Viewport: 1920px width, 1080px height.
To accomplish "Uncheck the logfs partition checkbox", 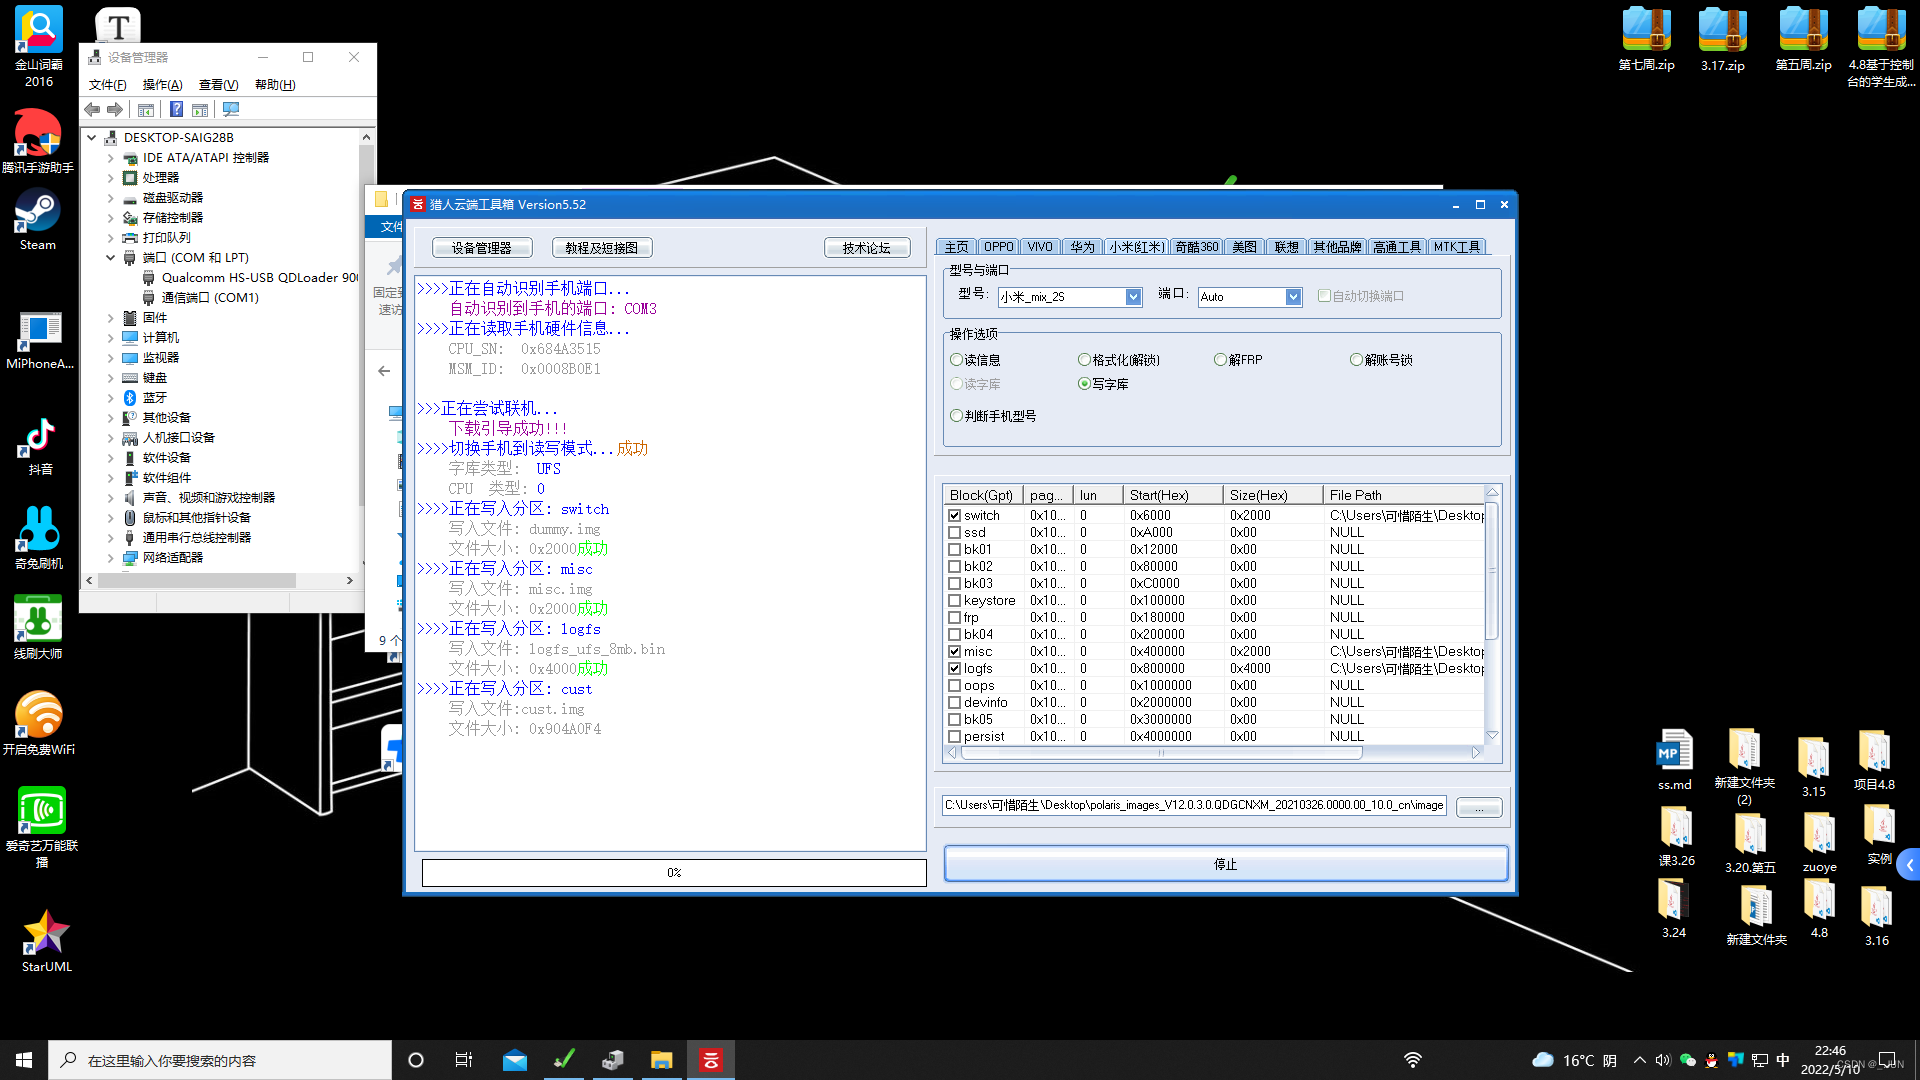I will point(955,669).
